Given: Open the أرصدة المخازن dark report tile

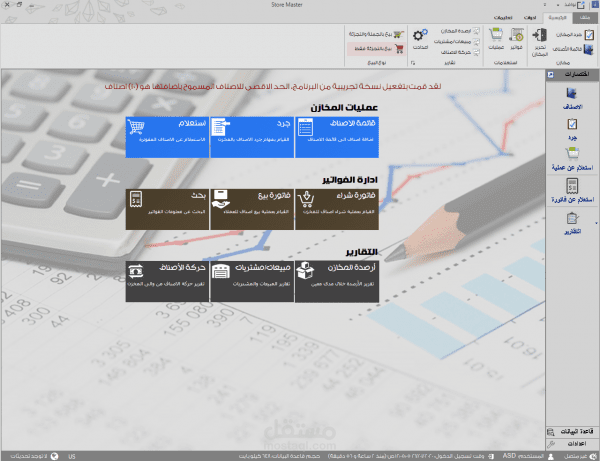Looking at the screenshot, I should [x=337, y=282].
